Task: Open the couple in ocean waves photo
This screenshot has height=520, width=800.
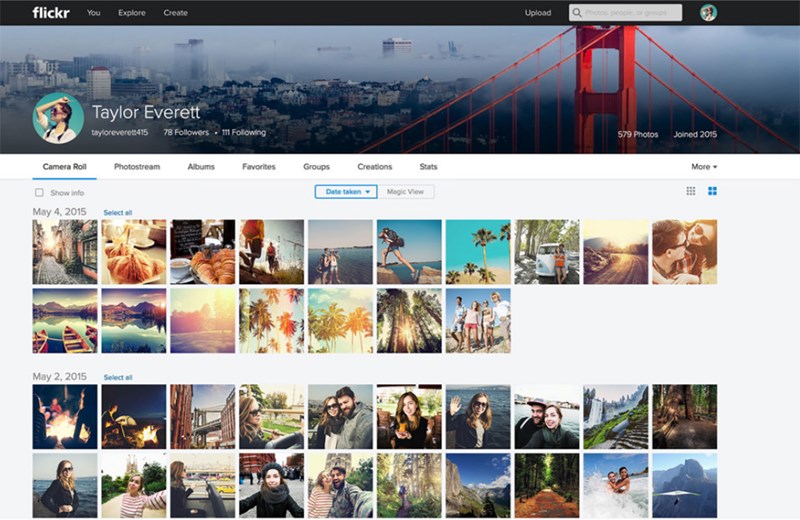Action: pyautogui.click(x=616, y=486)
